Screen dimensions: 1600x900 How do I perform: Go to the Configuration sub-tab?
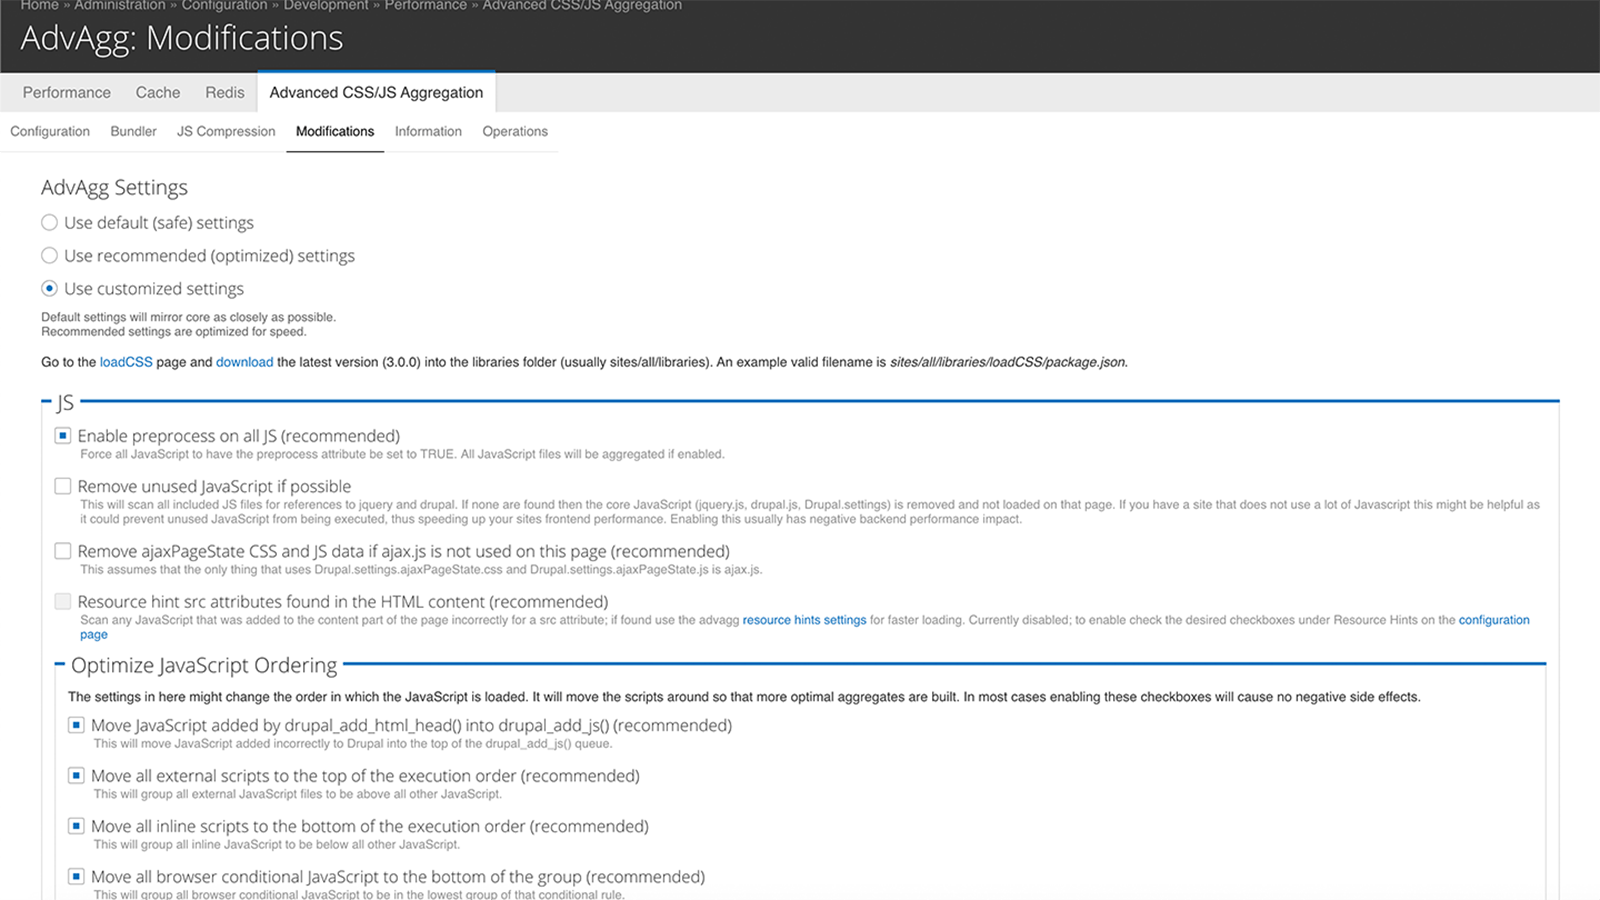(50, 131)
